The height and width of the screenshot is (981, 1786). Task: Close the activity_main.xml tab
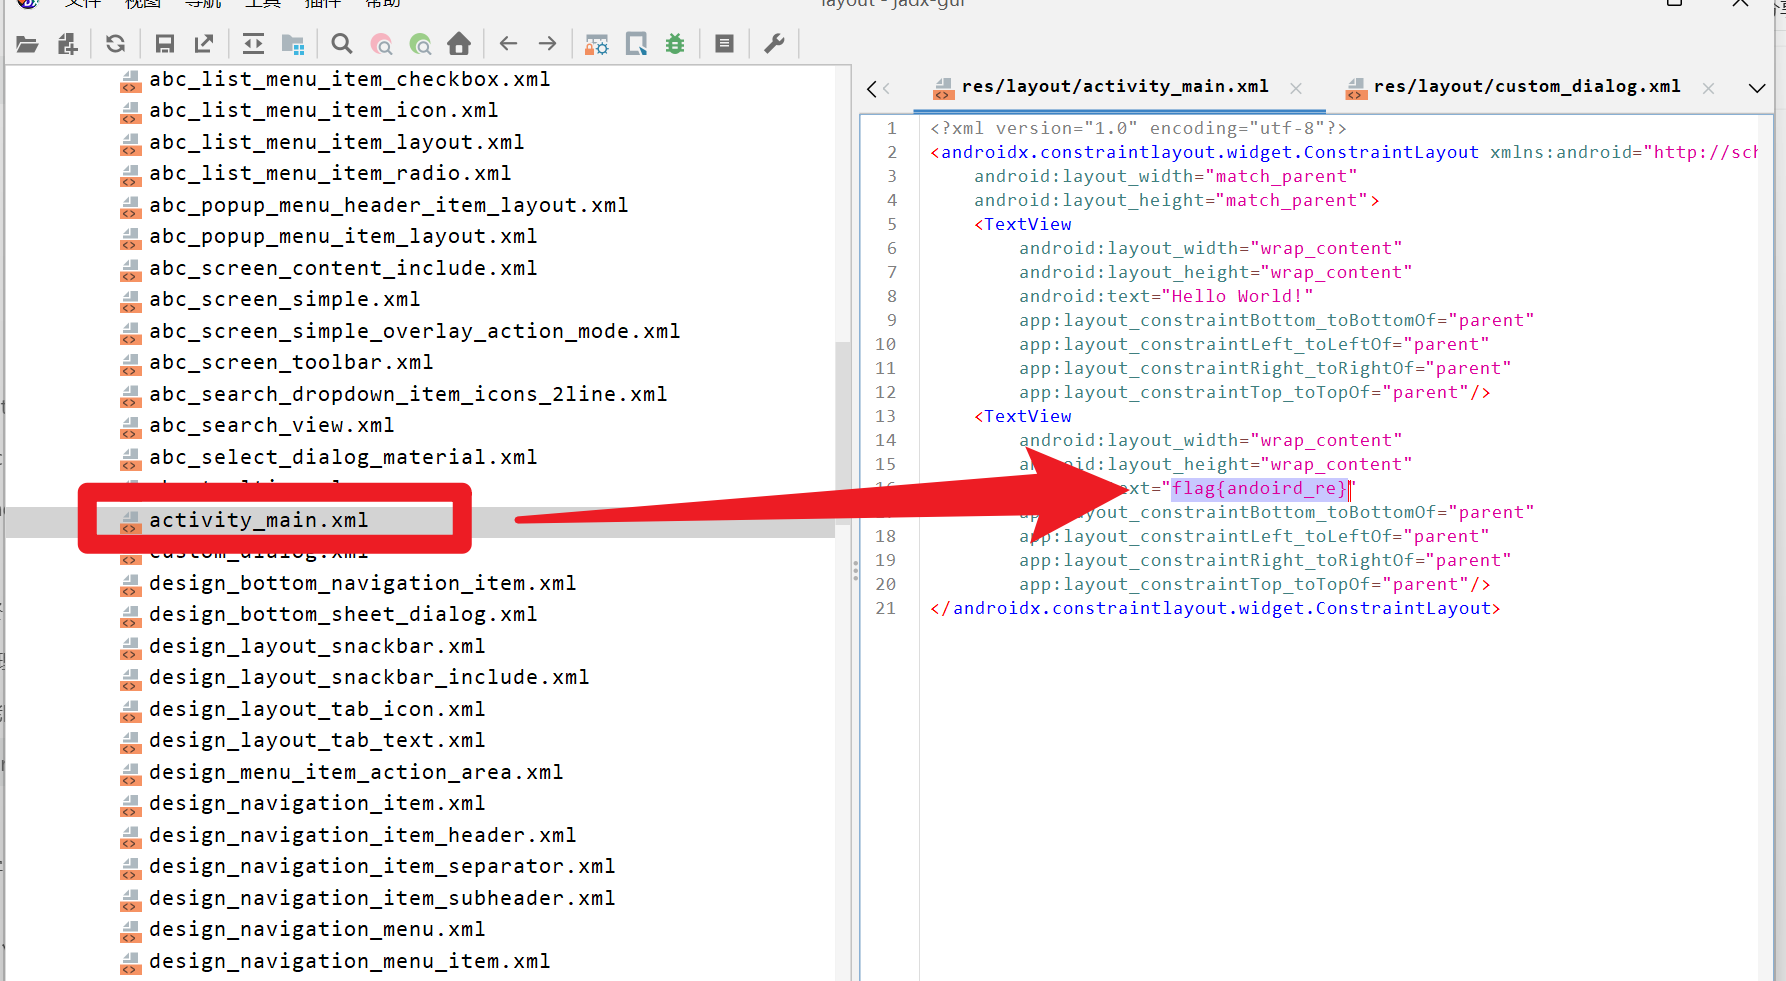tap(1296, 88)
